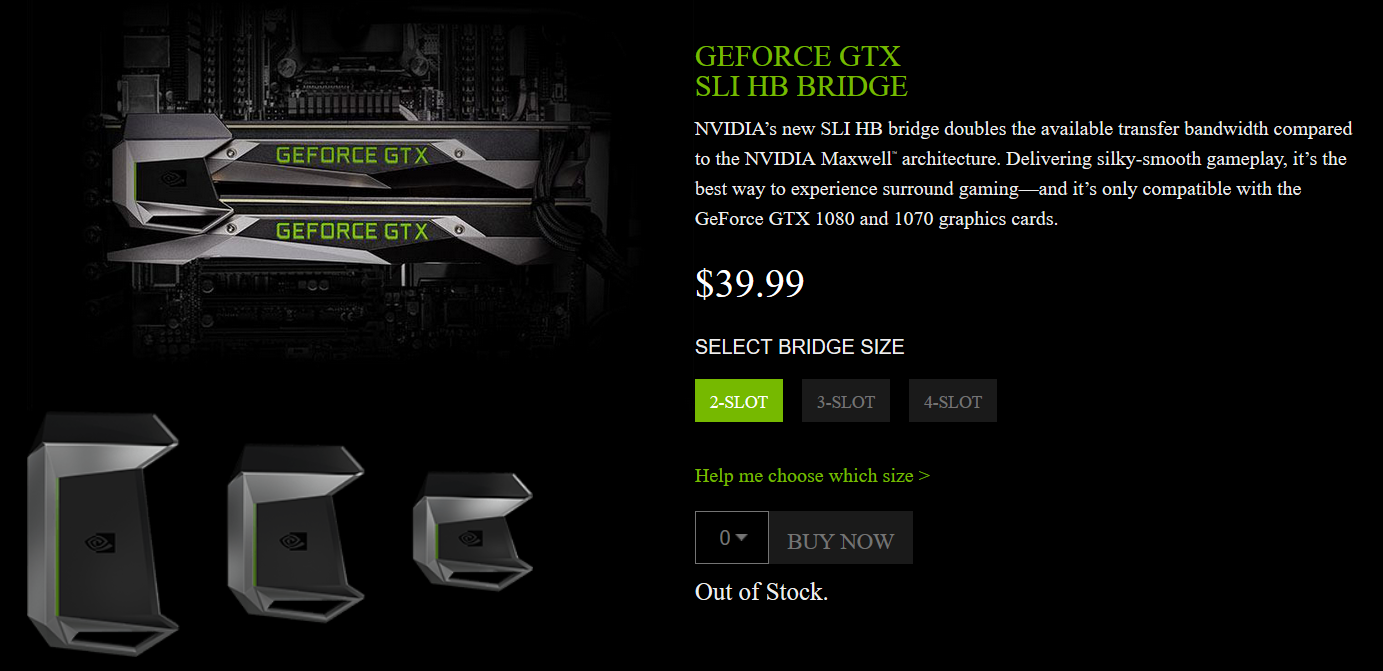The width and height of the screenshot is (1383, 671).
Task: Click the SELECT BRIDGE SIZE label
Action: click(800, 348)
